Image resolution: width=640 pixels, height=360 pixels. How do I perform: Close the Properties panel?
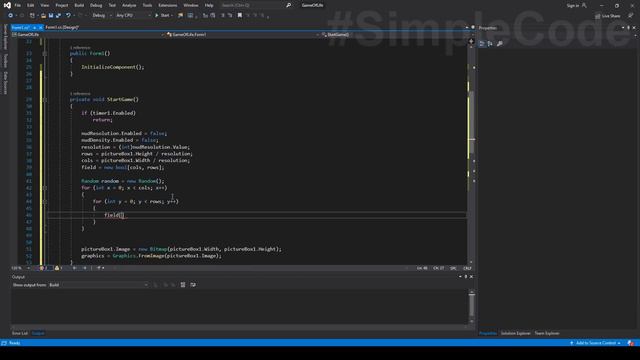click(x=634, y=28)
